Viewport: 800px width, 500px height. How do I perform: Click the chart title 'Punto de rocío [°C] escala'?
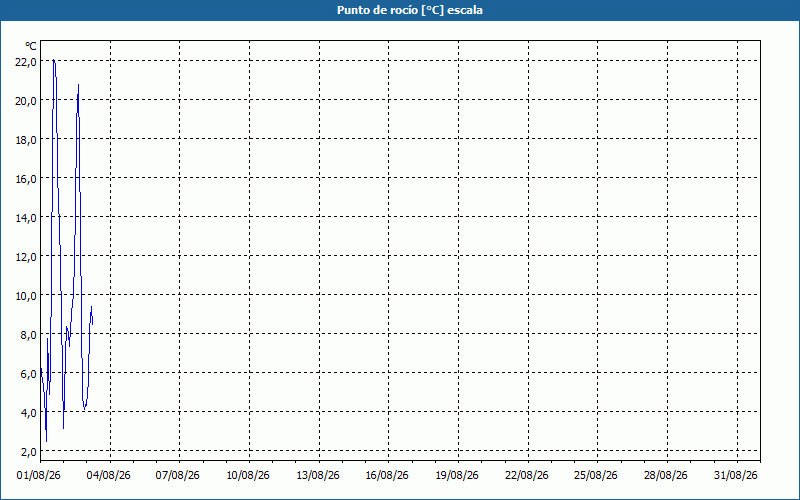[x=410, y=10]
